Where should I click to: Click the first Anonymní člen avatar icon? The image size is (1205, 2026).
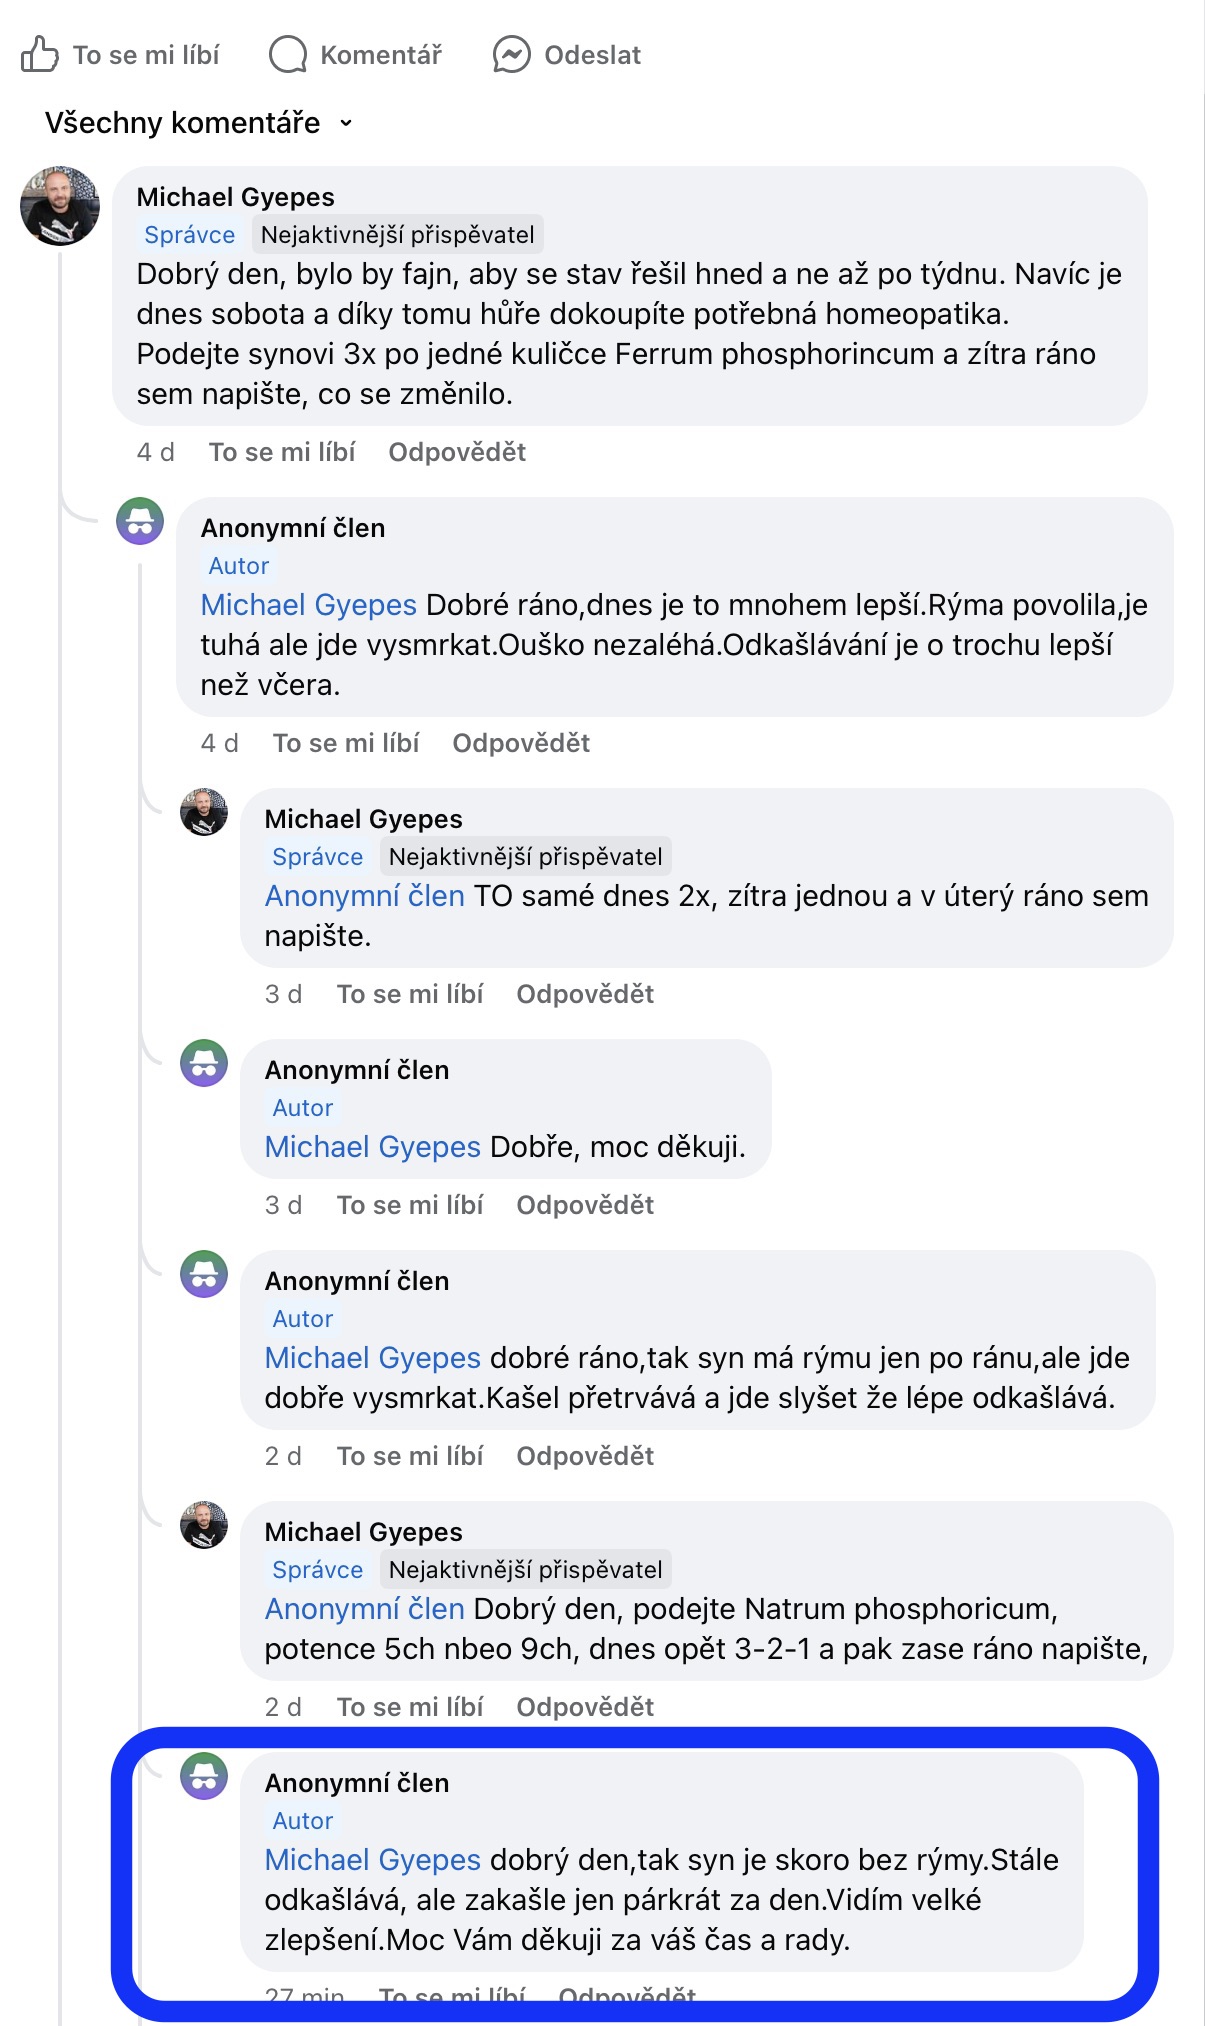[x=140, y=521]
